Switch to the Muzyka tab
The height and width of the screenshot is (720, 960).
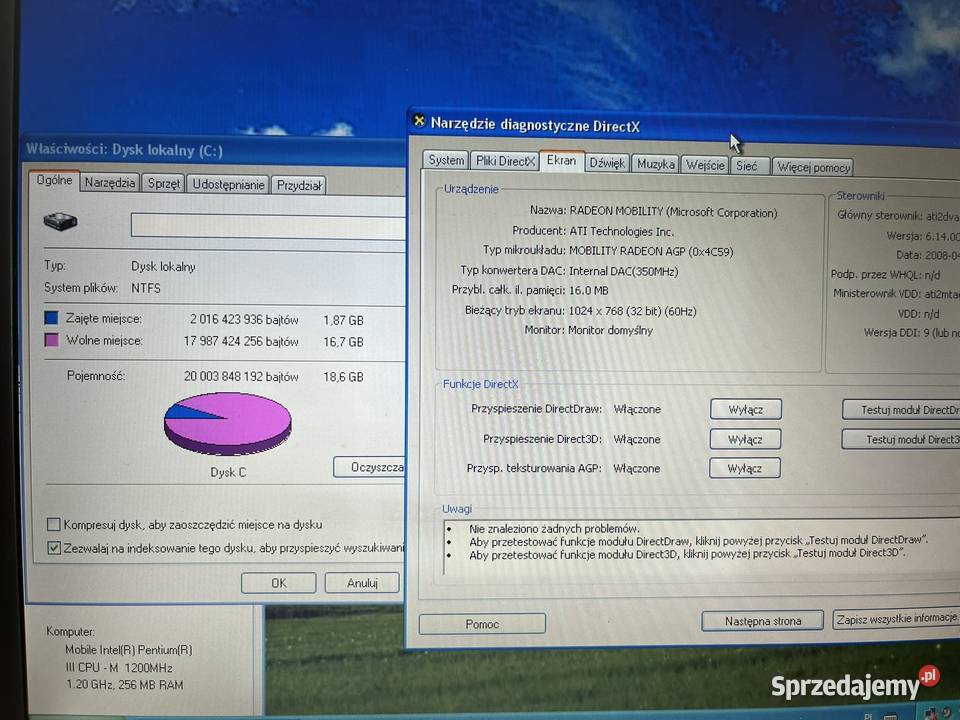pos(655,164)
